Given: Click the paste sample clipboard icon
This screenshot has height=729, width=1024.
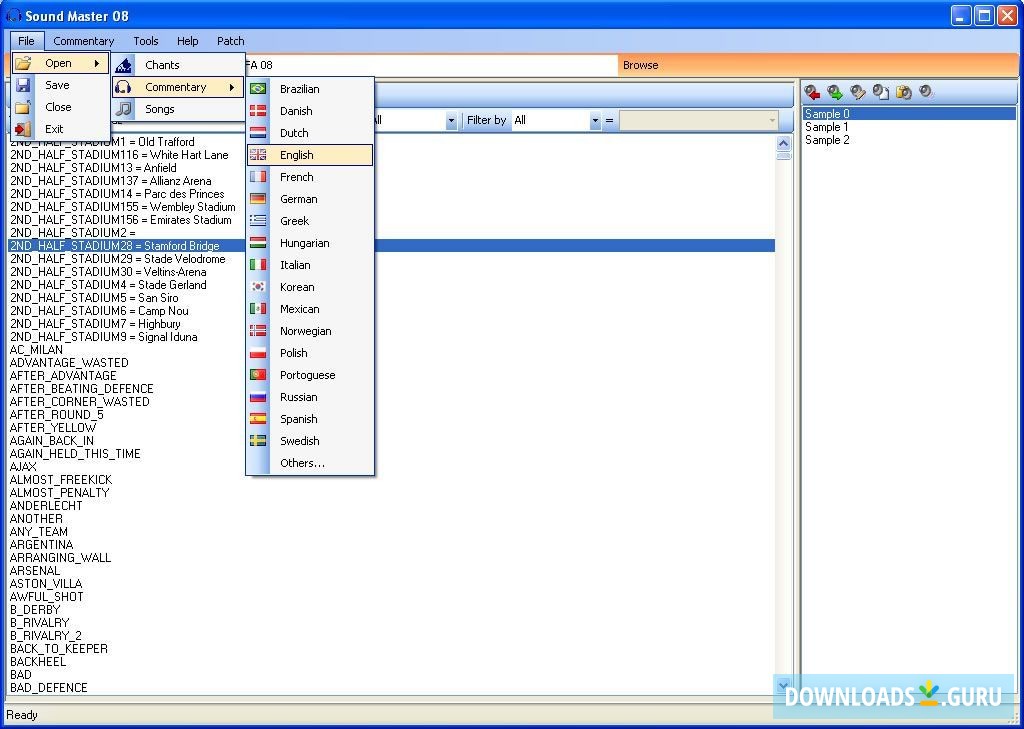Looking at the screenshot, I should click(x=903, y=92).
